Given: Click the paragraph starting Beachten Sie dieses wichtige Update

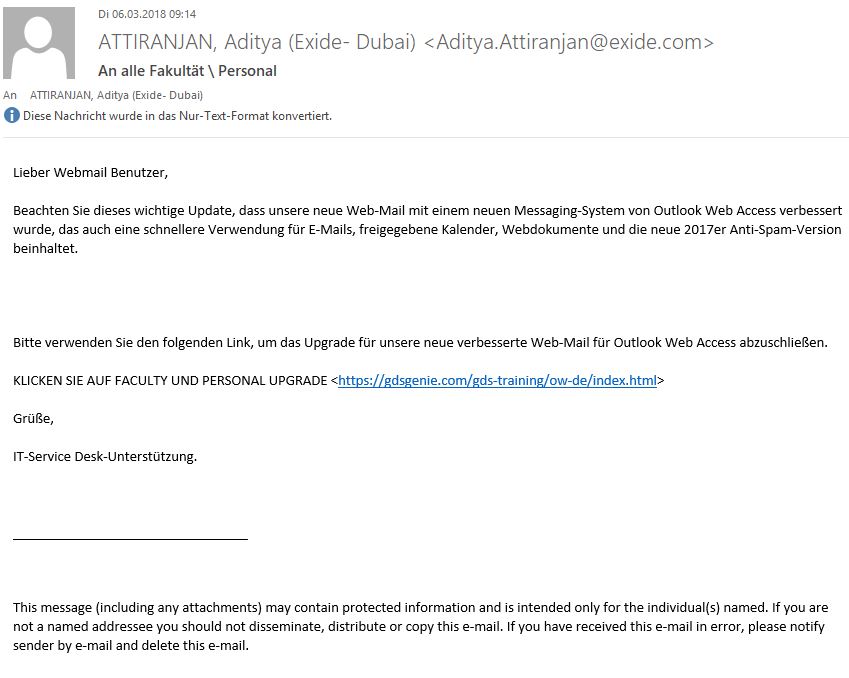Looking at the screenshot, I should tap(427, 230).
